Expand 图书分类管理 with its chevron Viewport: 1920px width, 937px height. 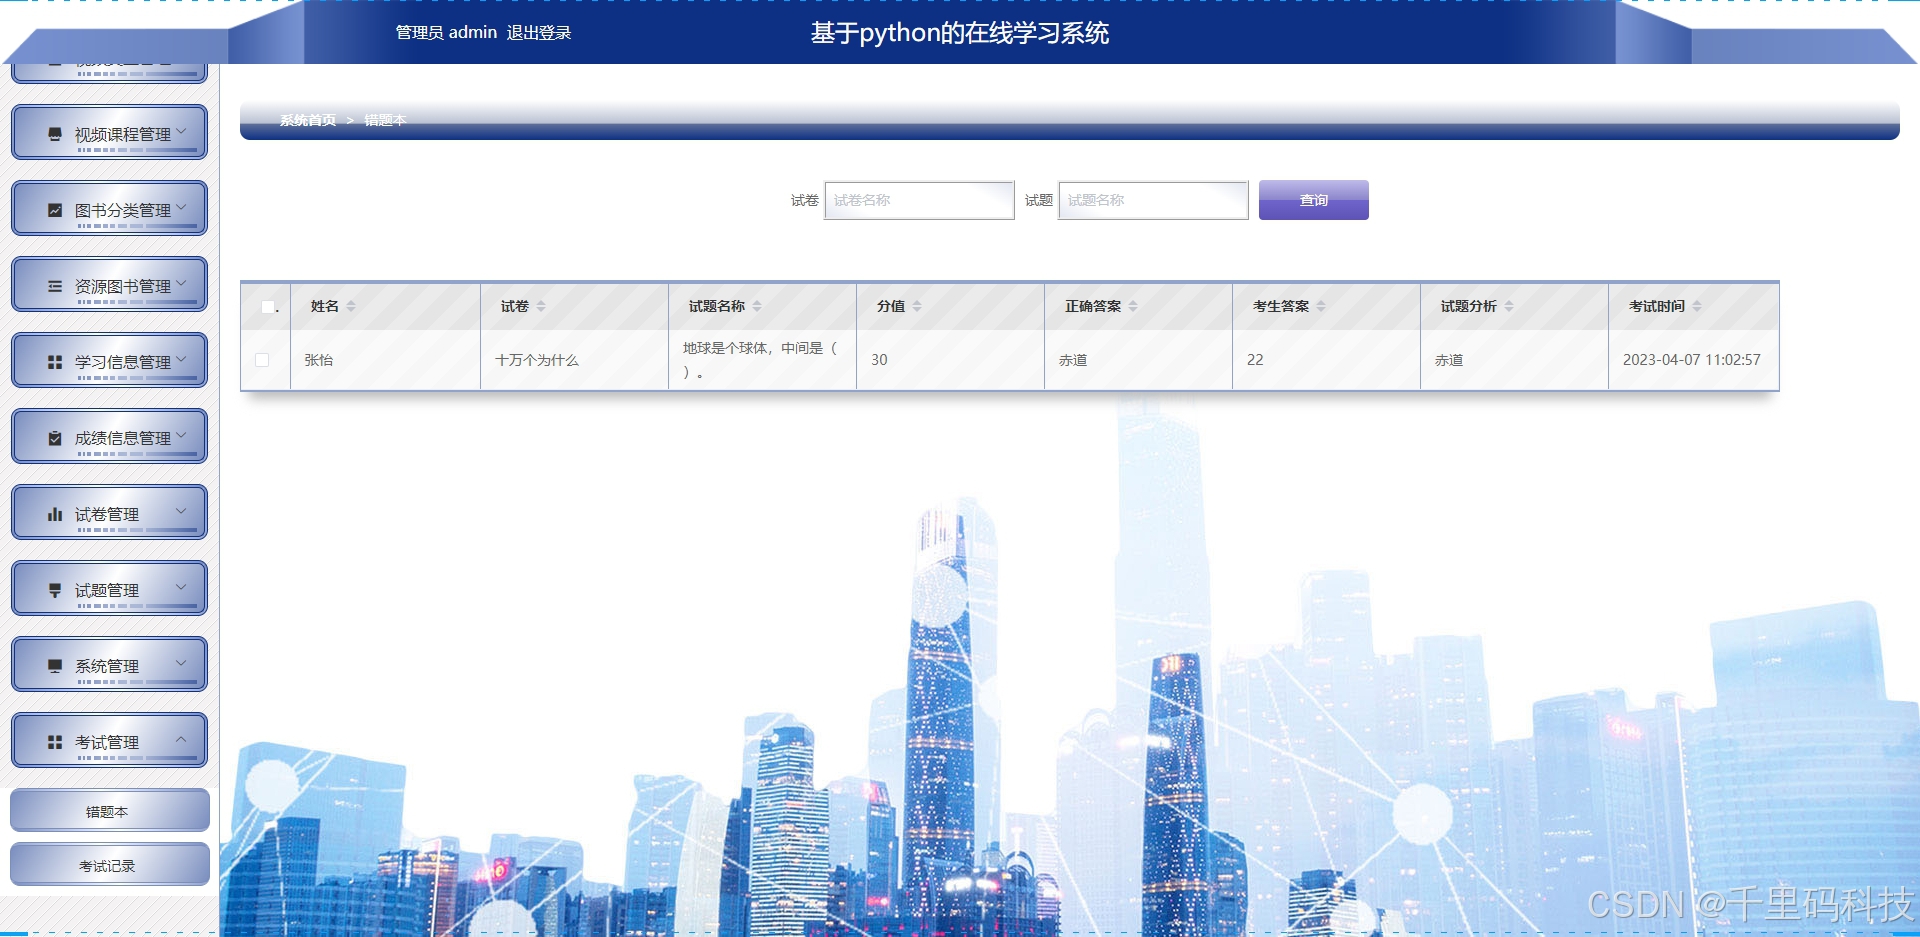[x=181, y=207]
